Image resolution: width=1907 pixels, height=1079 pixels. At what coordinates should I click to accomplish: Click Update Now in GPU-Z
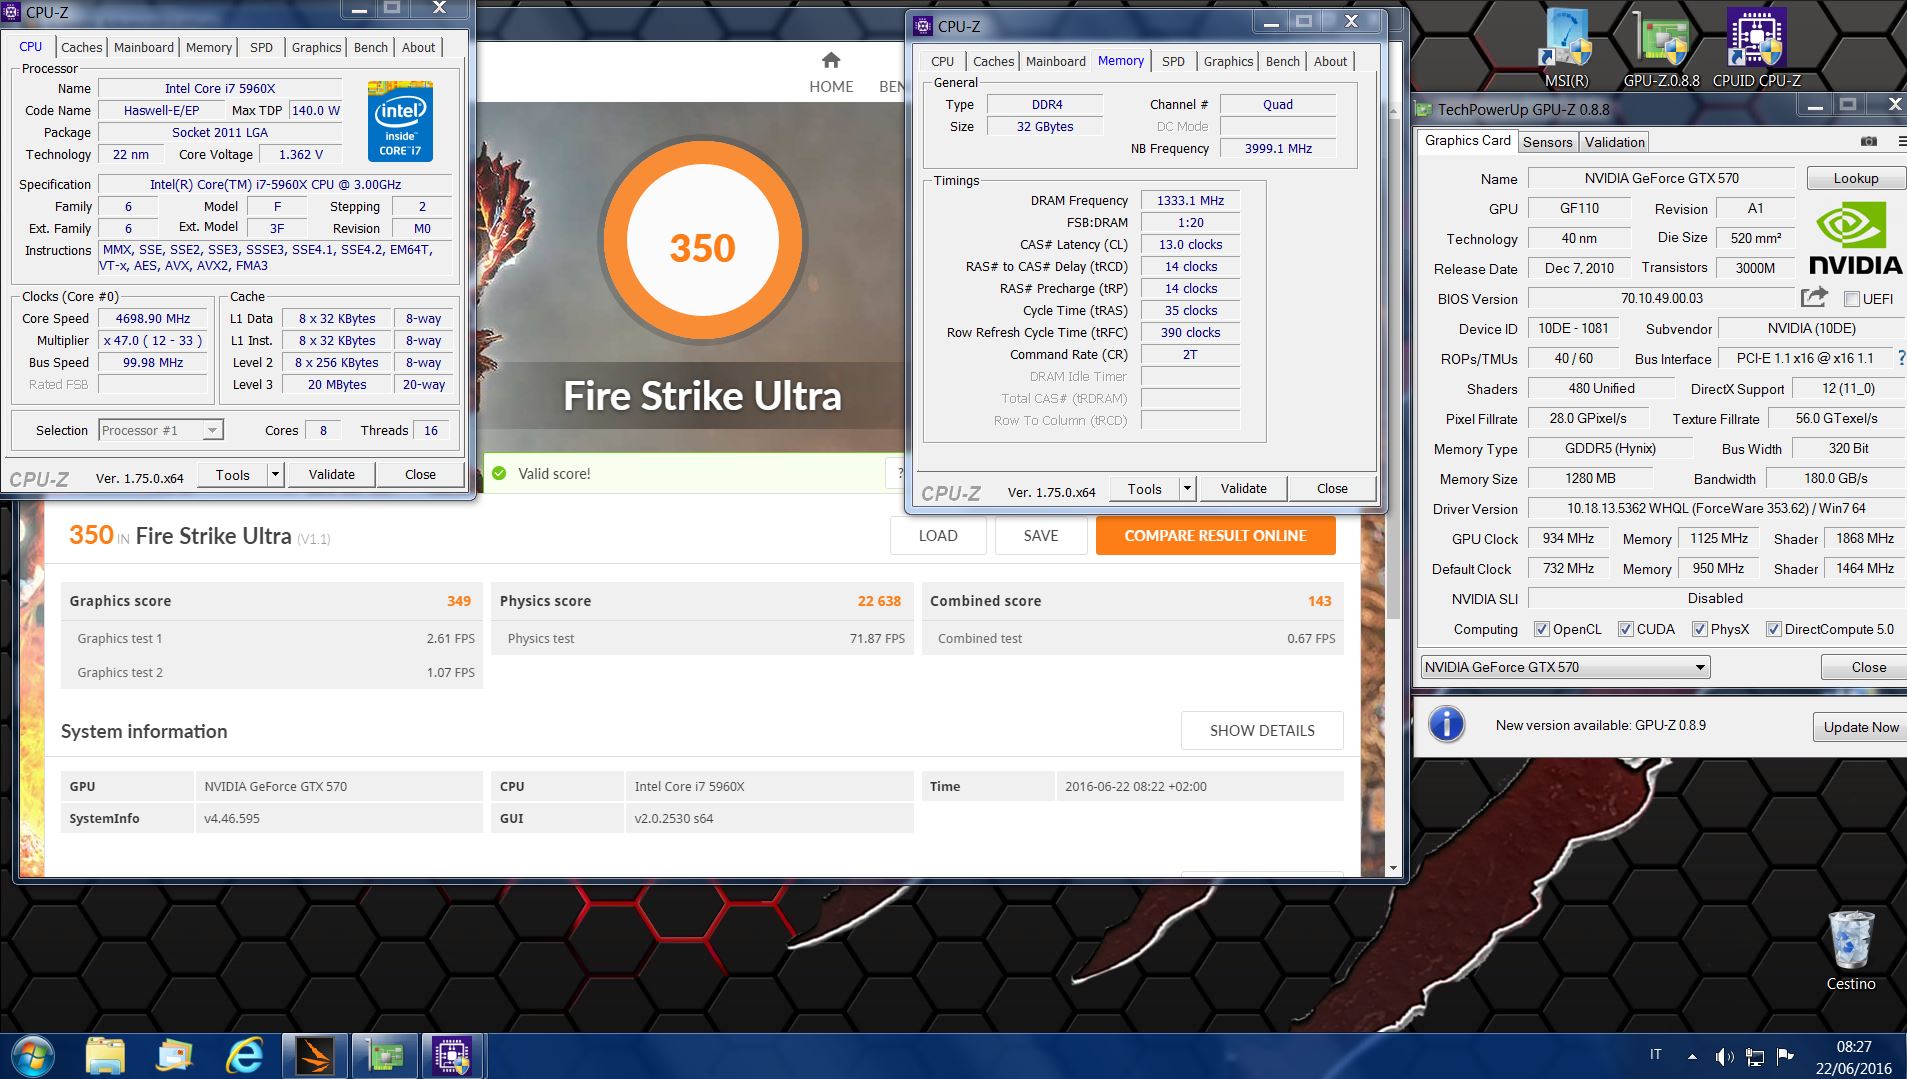tap(1860, 727)
